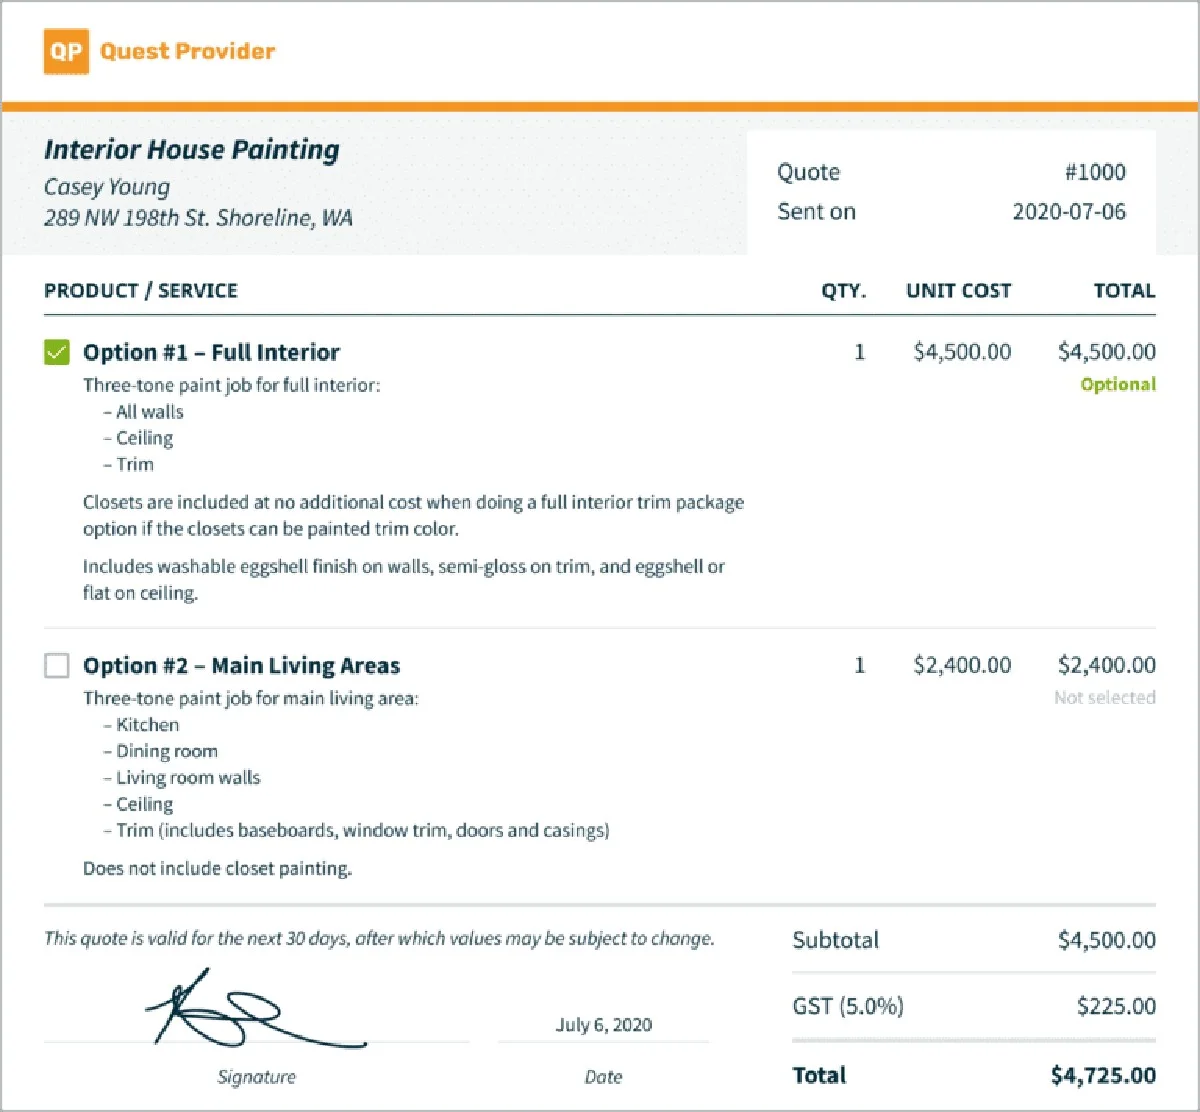1200x1112 pixels.
Task: Click client address 289 NW 198th St.
Action: 198,218
